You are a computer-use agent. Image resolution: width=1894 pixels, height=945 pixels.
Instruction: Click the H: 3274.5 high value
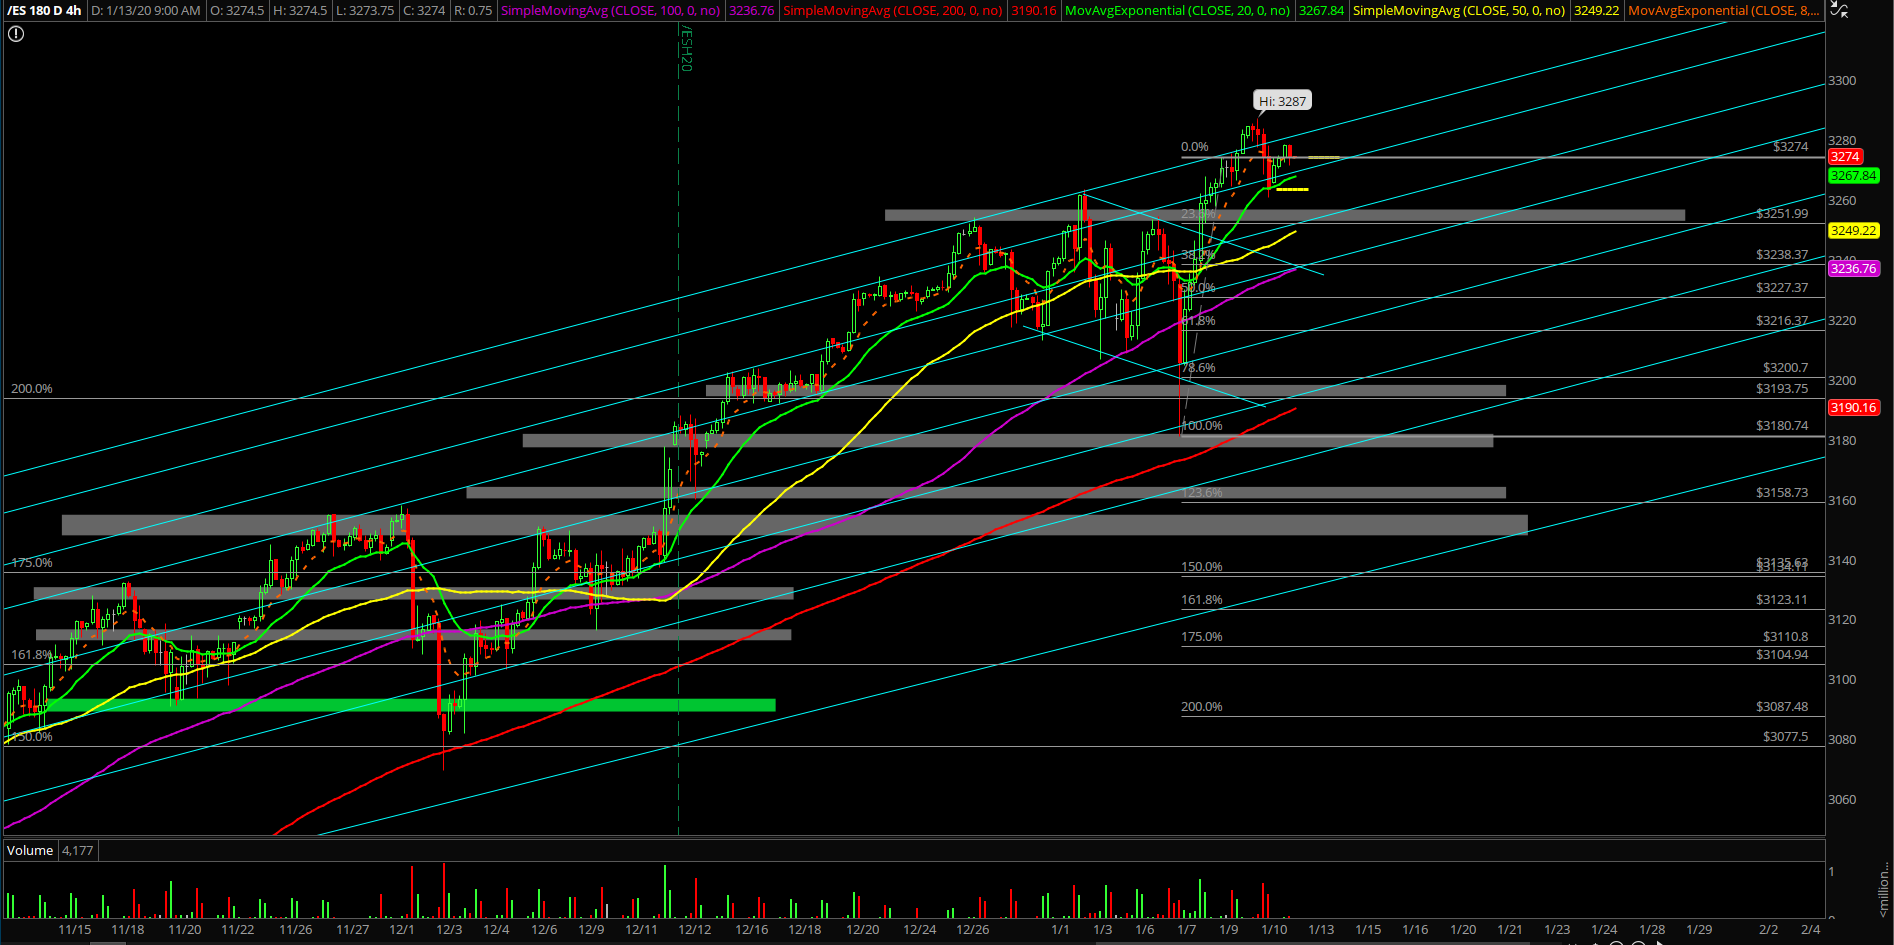coord(300,10)
